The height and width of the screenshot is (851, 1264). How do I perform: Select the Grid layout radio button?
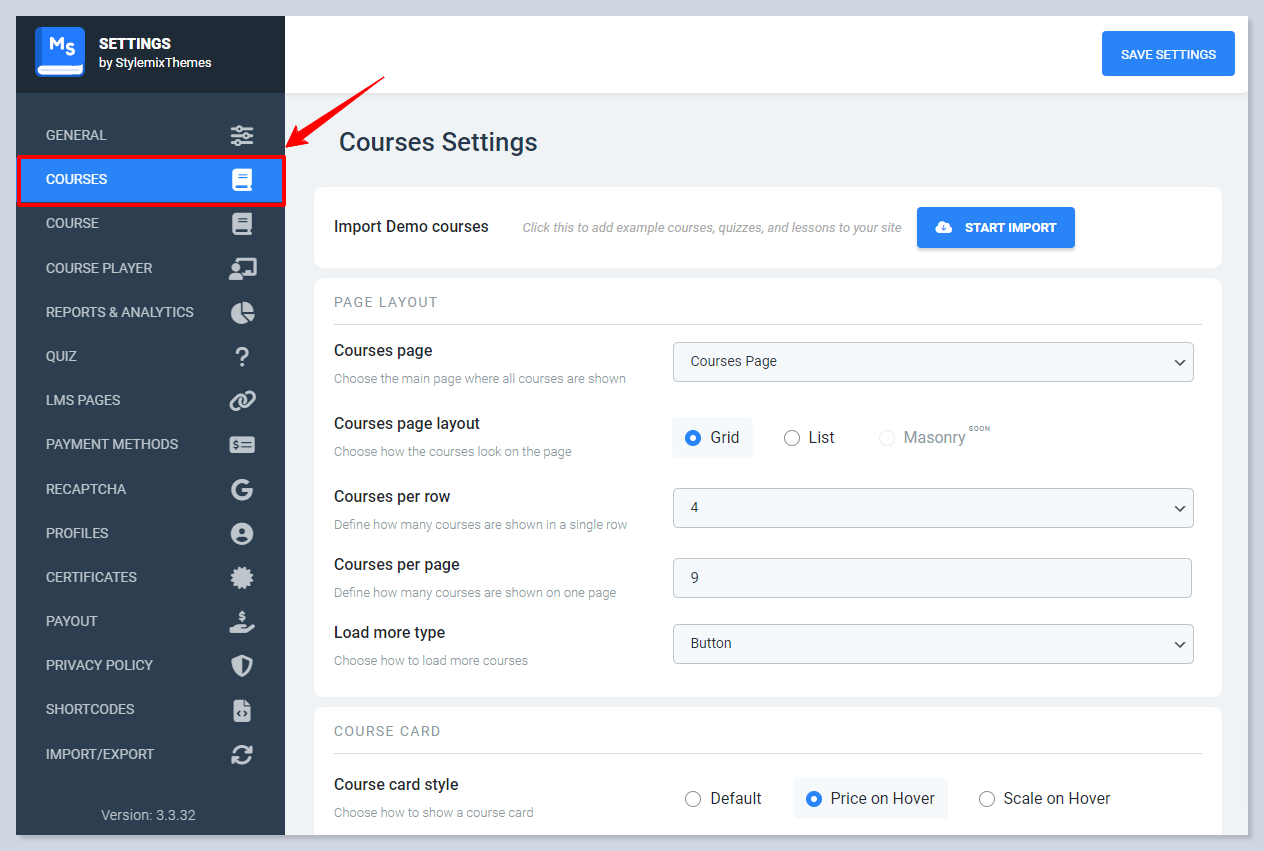click(693, 438)
